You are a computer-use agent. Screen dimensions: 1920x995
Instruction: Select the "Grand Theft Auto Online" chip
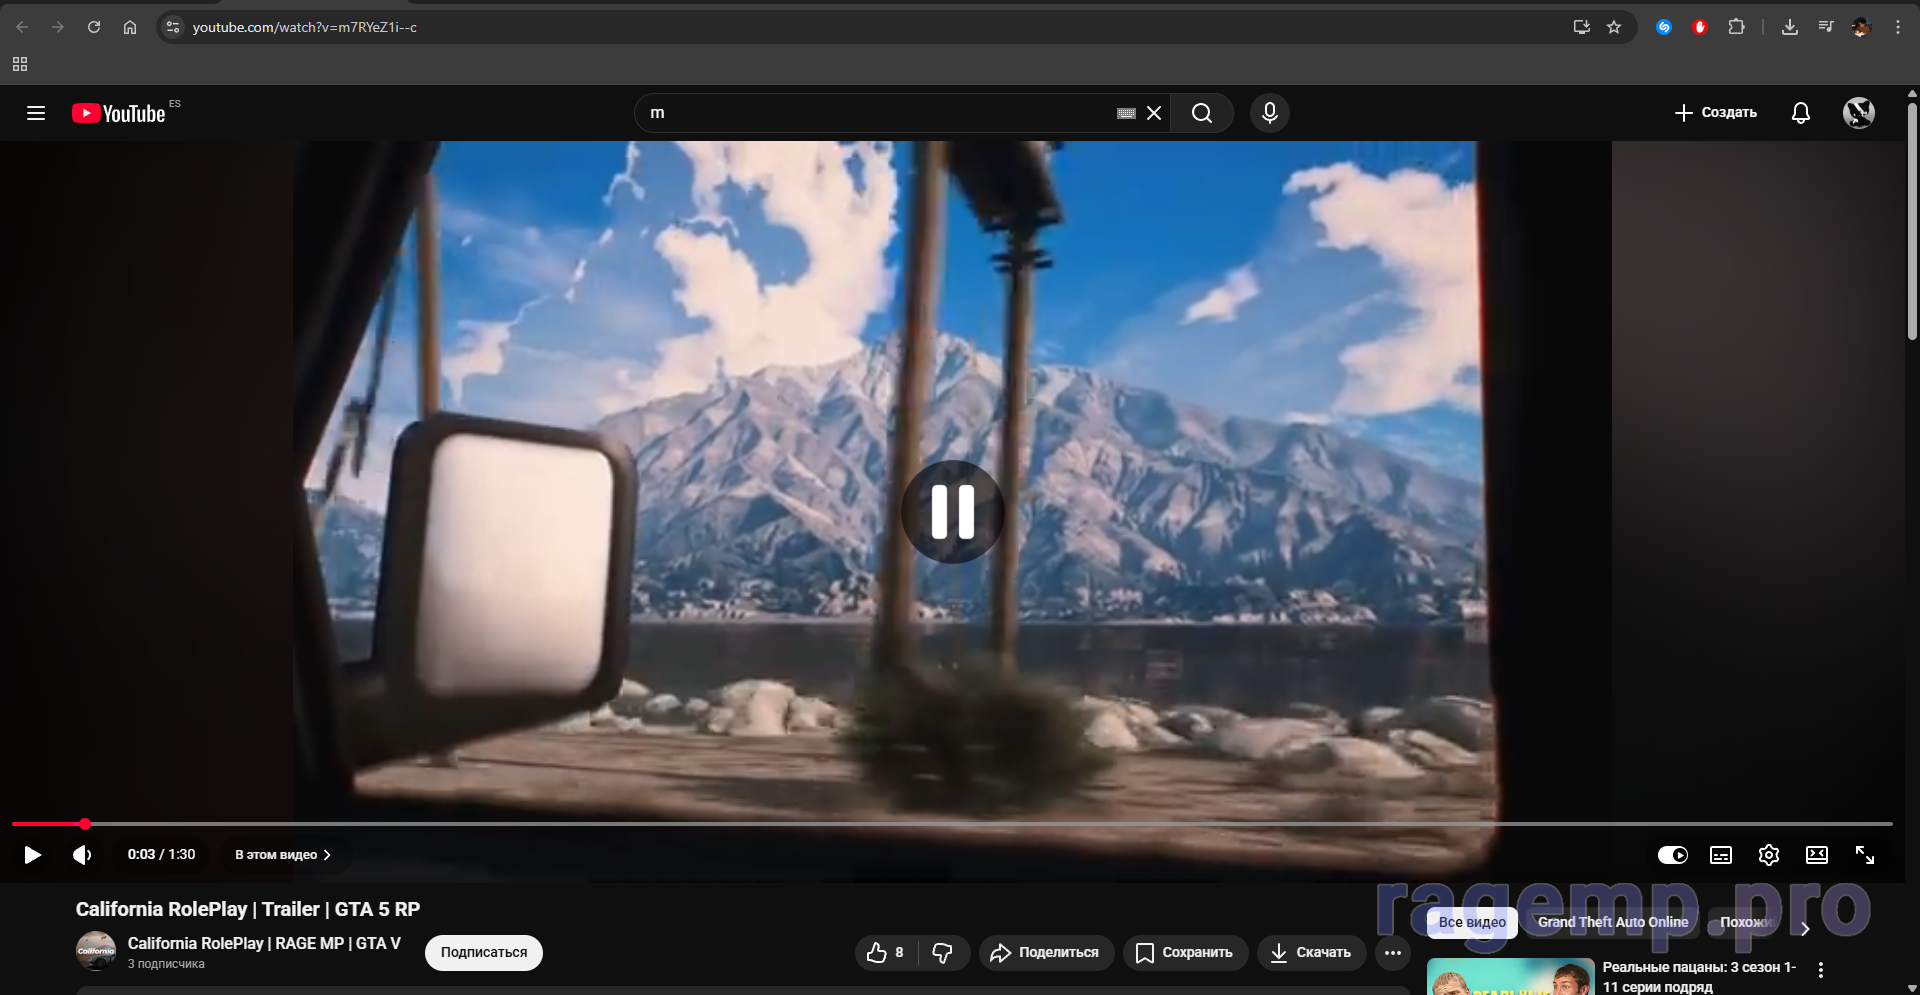(1612, 922)
